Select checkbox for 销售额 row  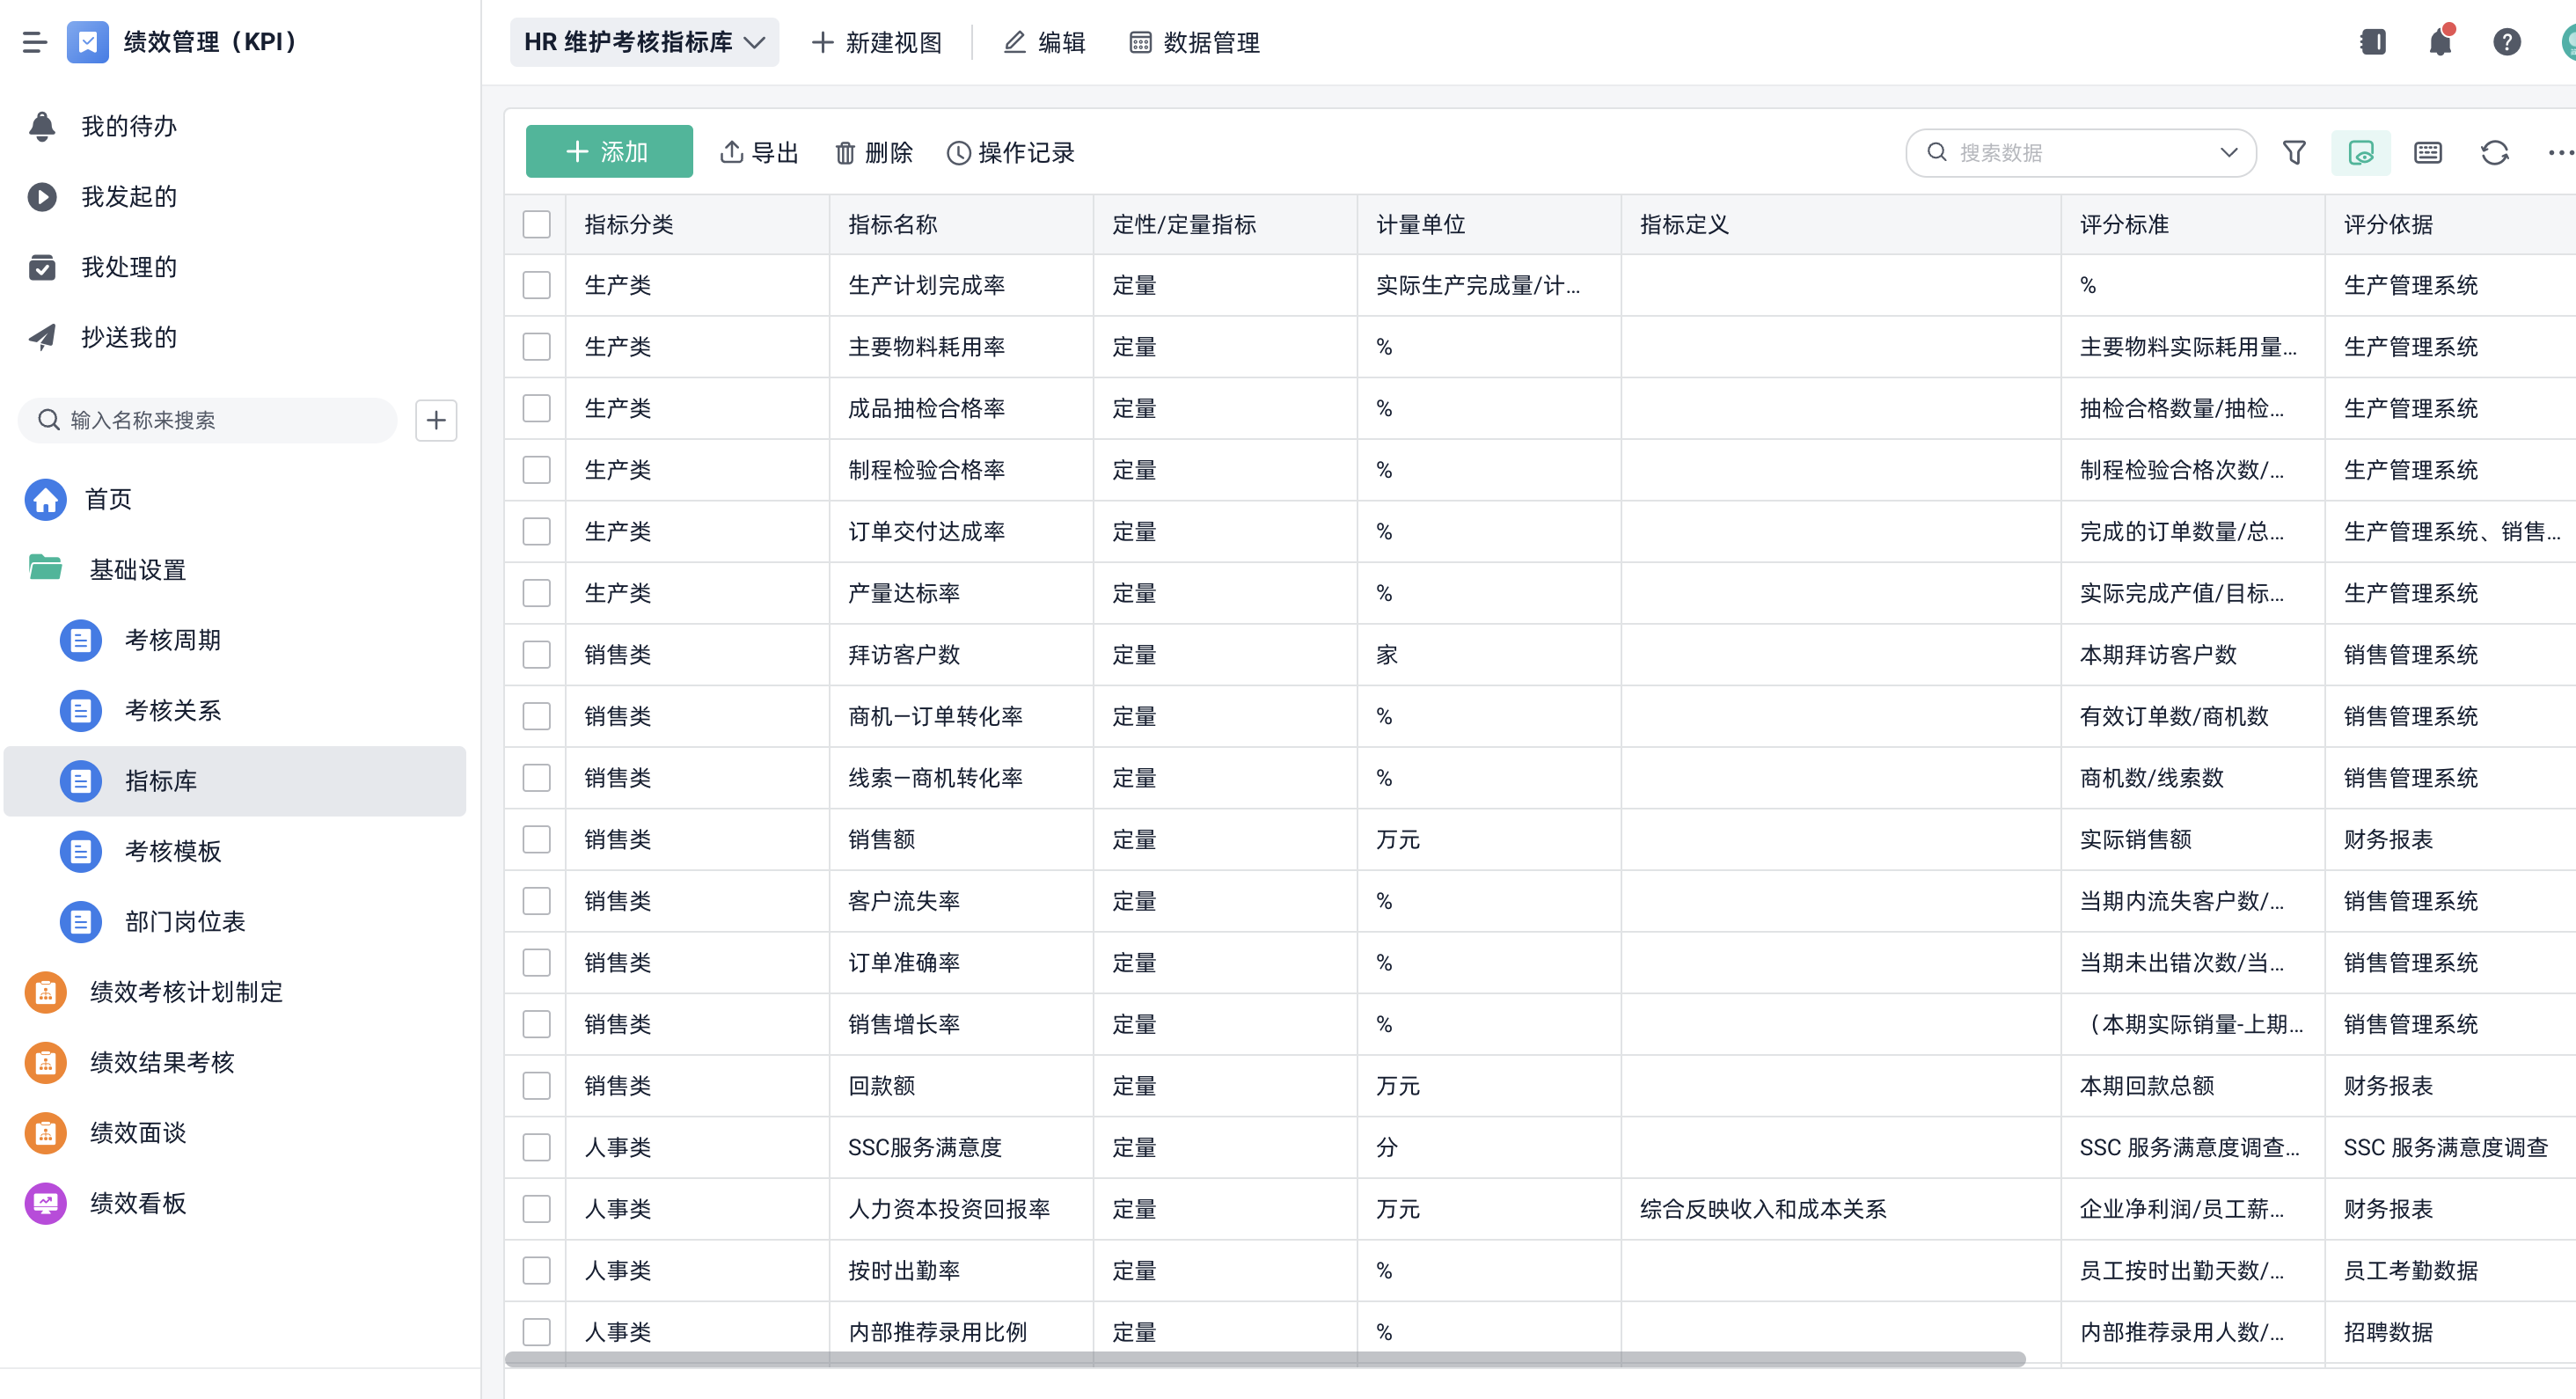click(x=537, y=839)
